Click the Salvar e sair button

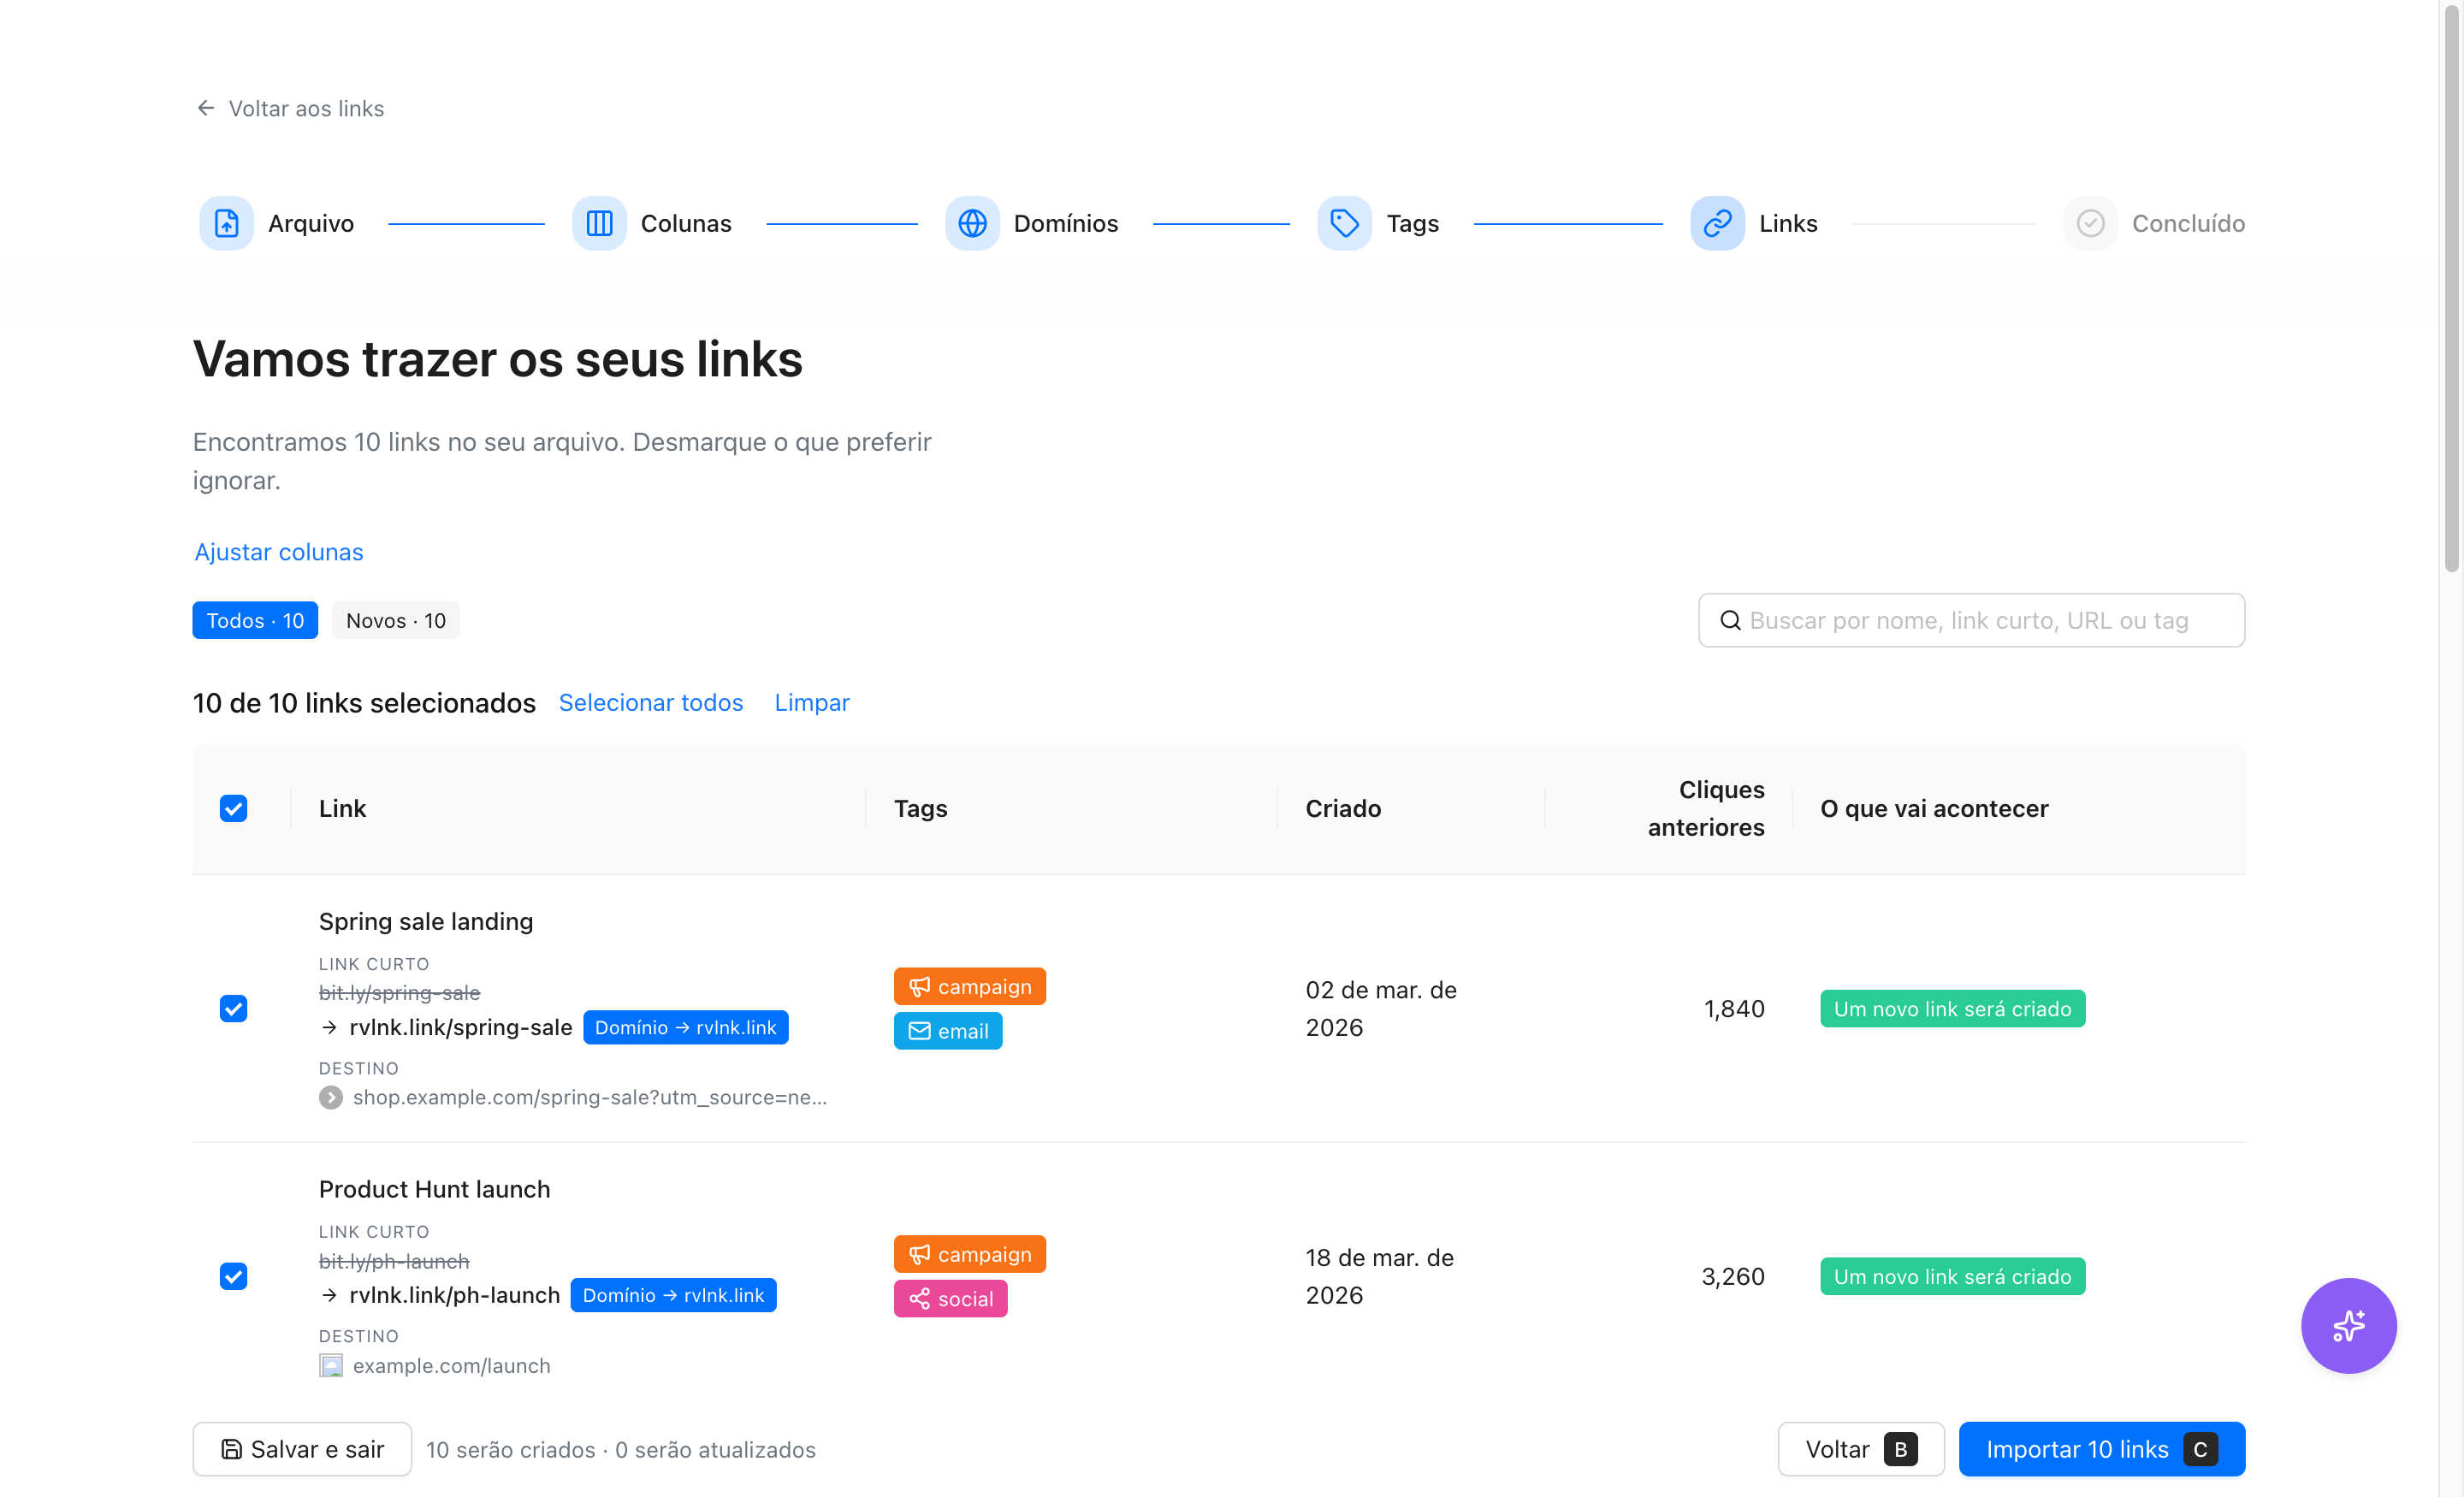coord(302,1449)
